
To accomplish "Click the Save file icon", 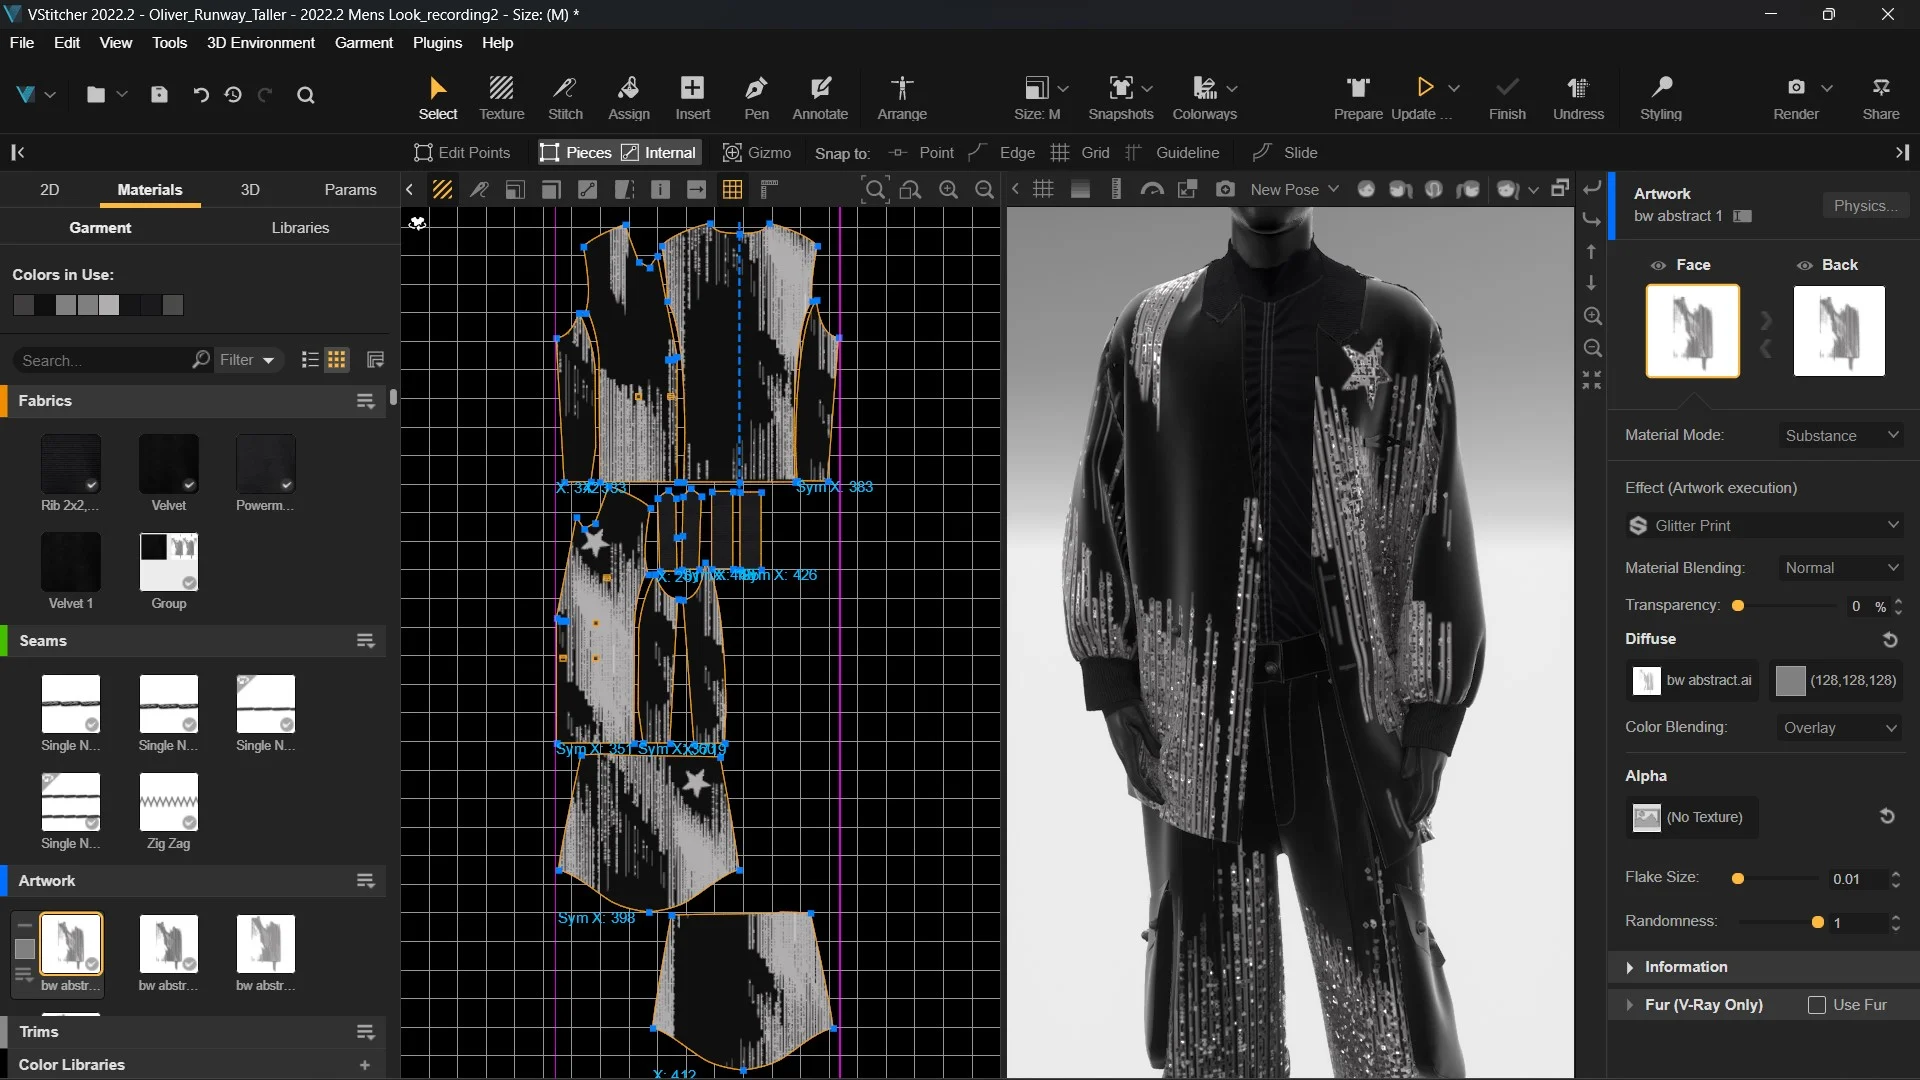I will click(x=159, y=95).
